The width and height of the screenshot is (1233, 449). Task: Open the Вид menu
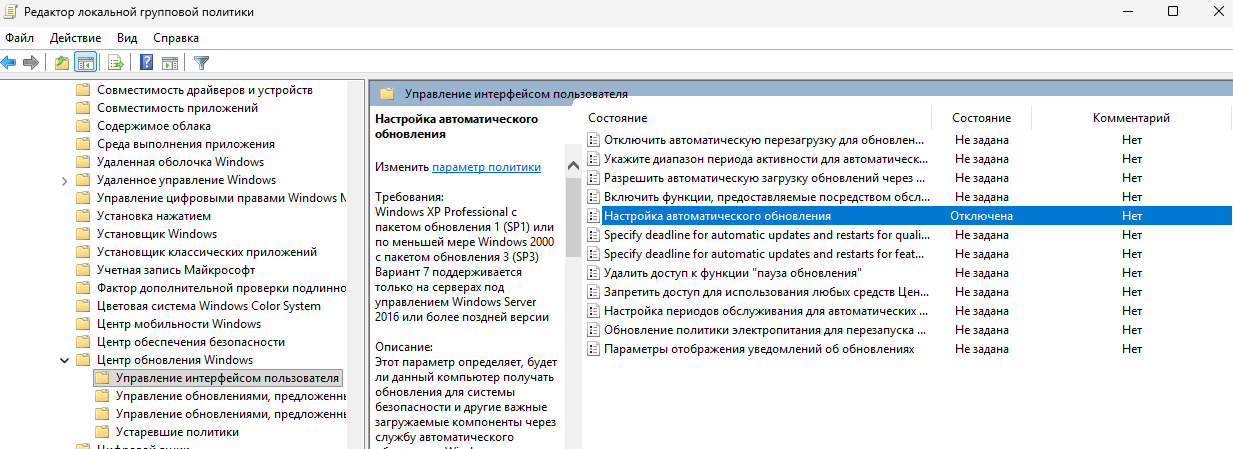[127, 38]
